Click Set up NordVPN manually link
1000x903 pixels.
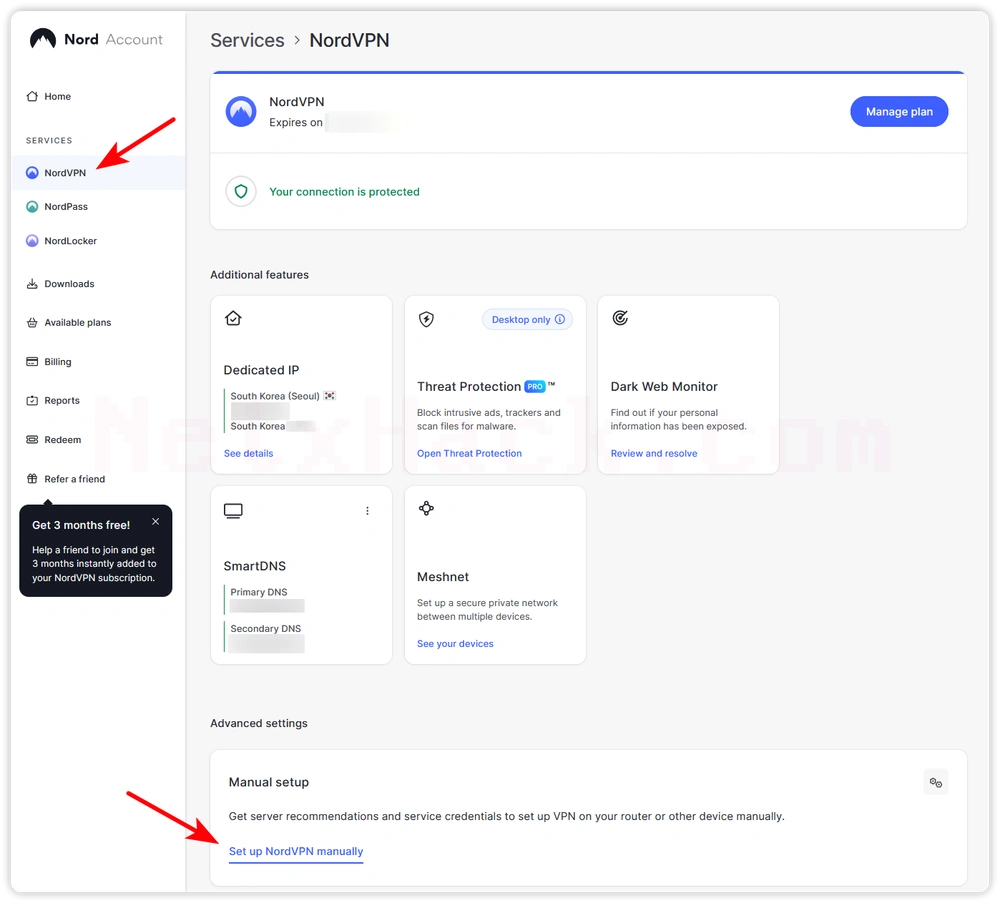tap(296, 851)
